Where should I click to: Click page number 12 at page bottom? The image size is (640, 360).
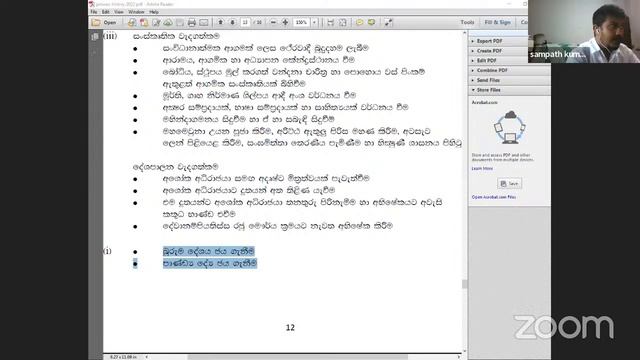290,327
